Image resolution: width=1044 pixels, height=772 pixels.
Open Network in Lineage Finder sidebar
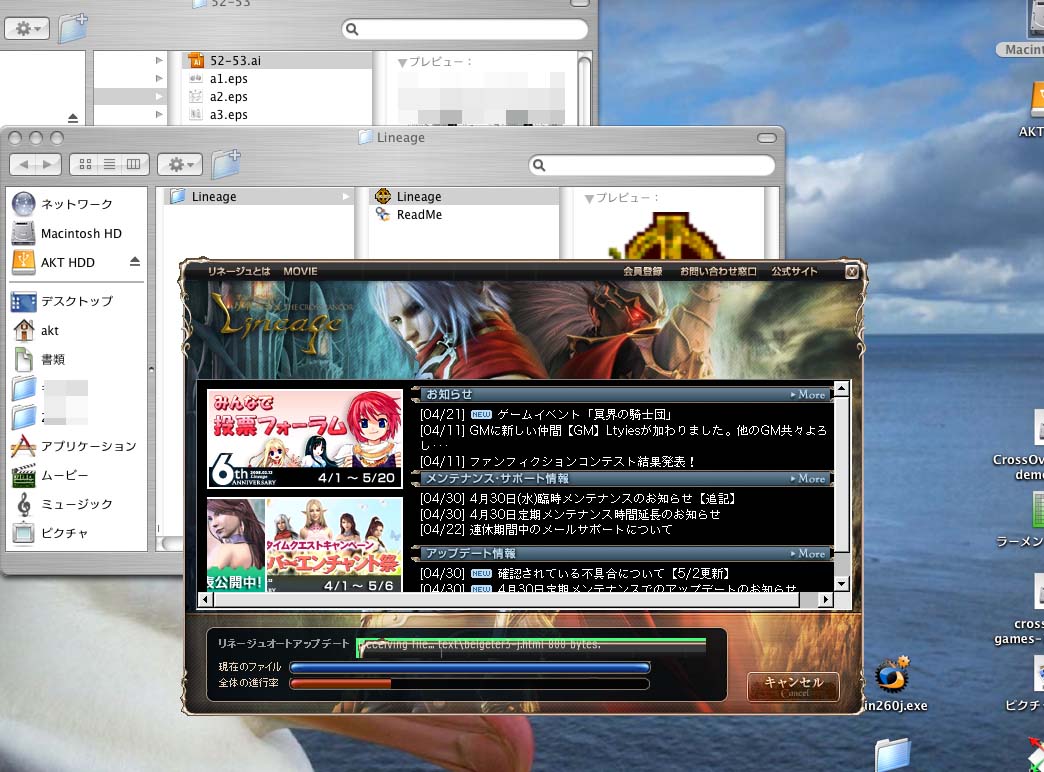click(x=63, y=204)
